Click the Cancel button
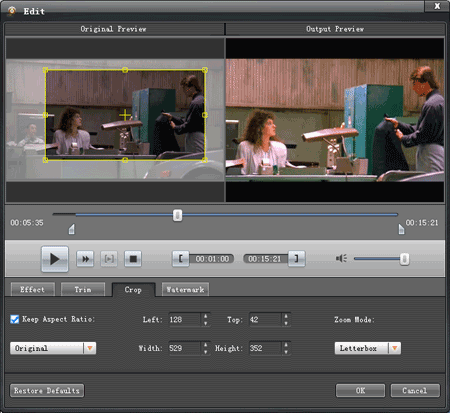The image size is (450, 413). tap(415, 390)
